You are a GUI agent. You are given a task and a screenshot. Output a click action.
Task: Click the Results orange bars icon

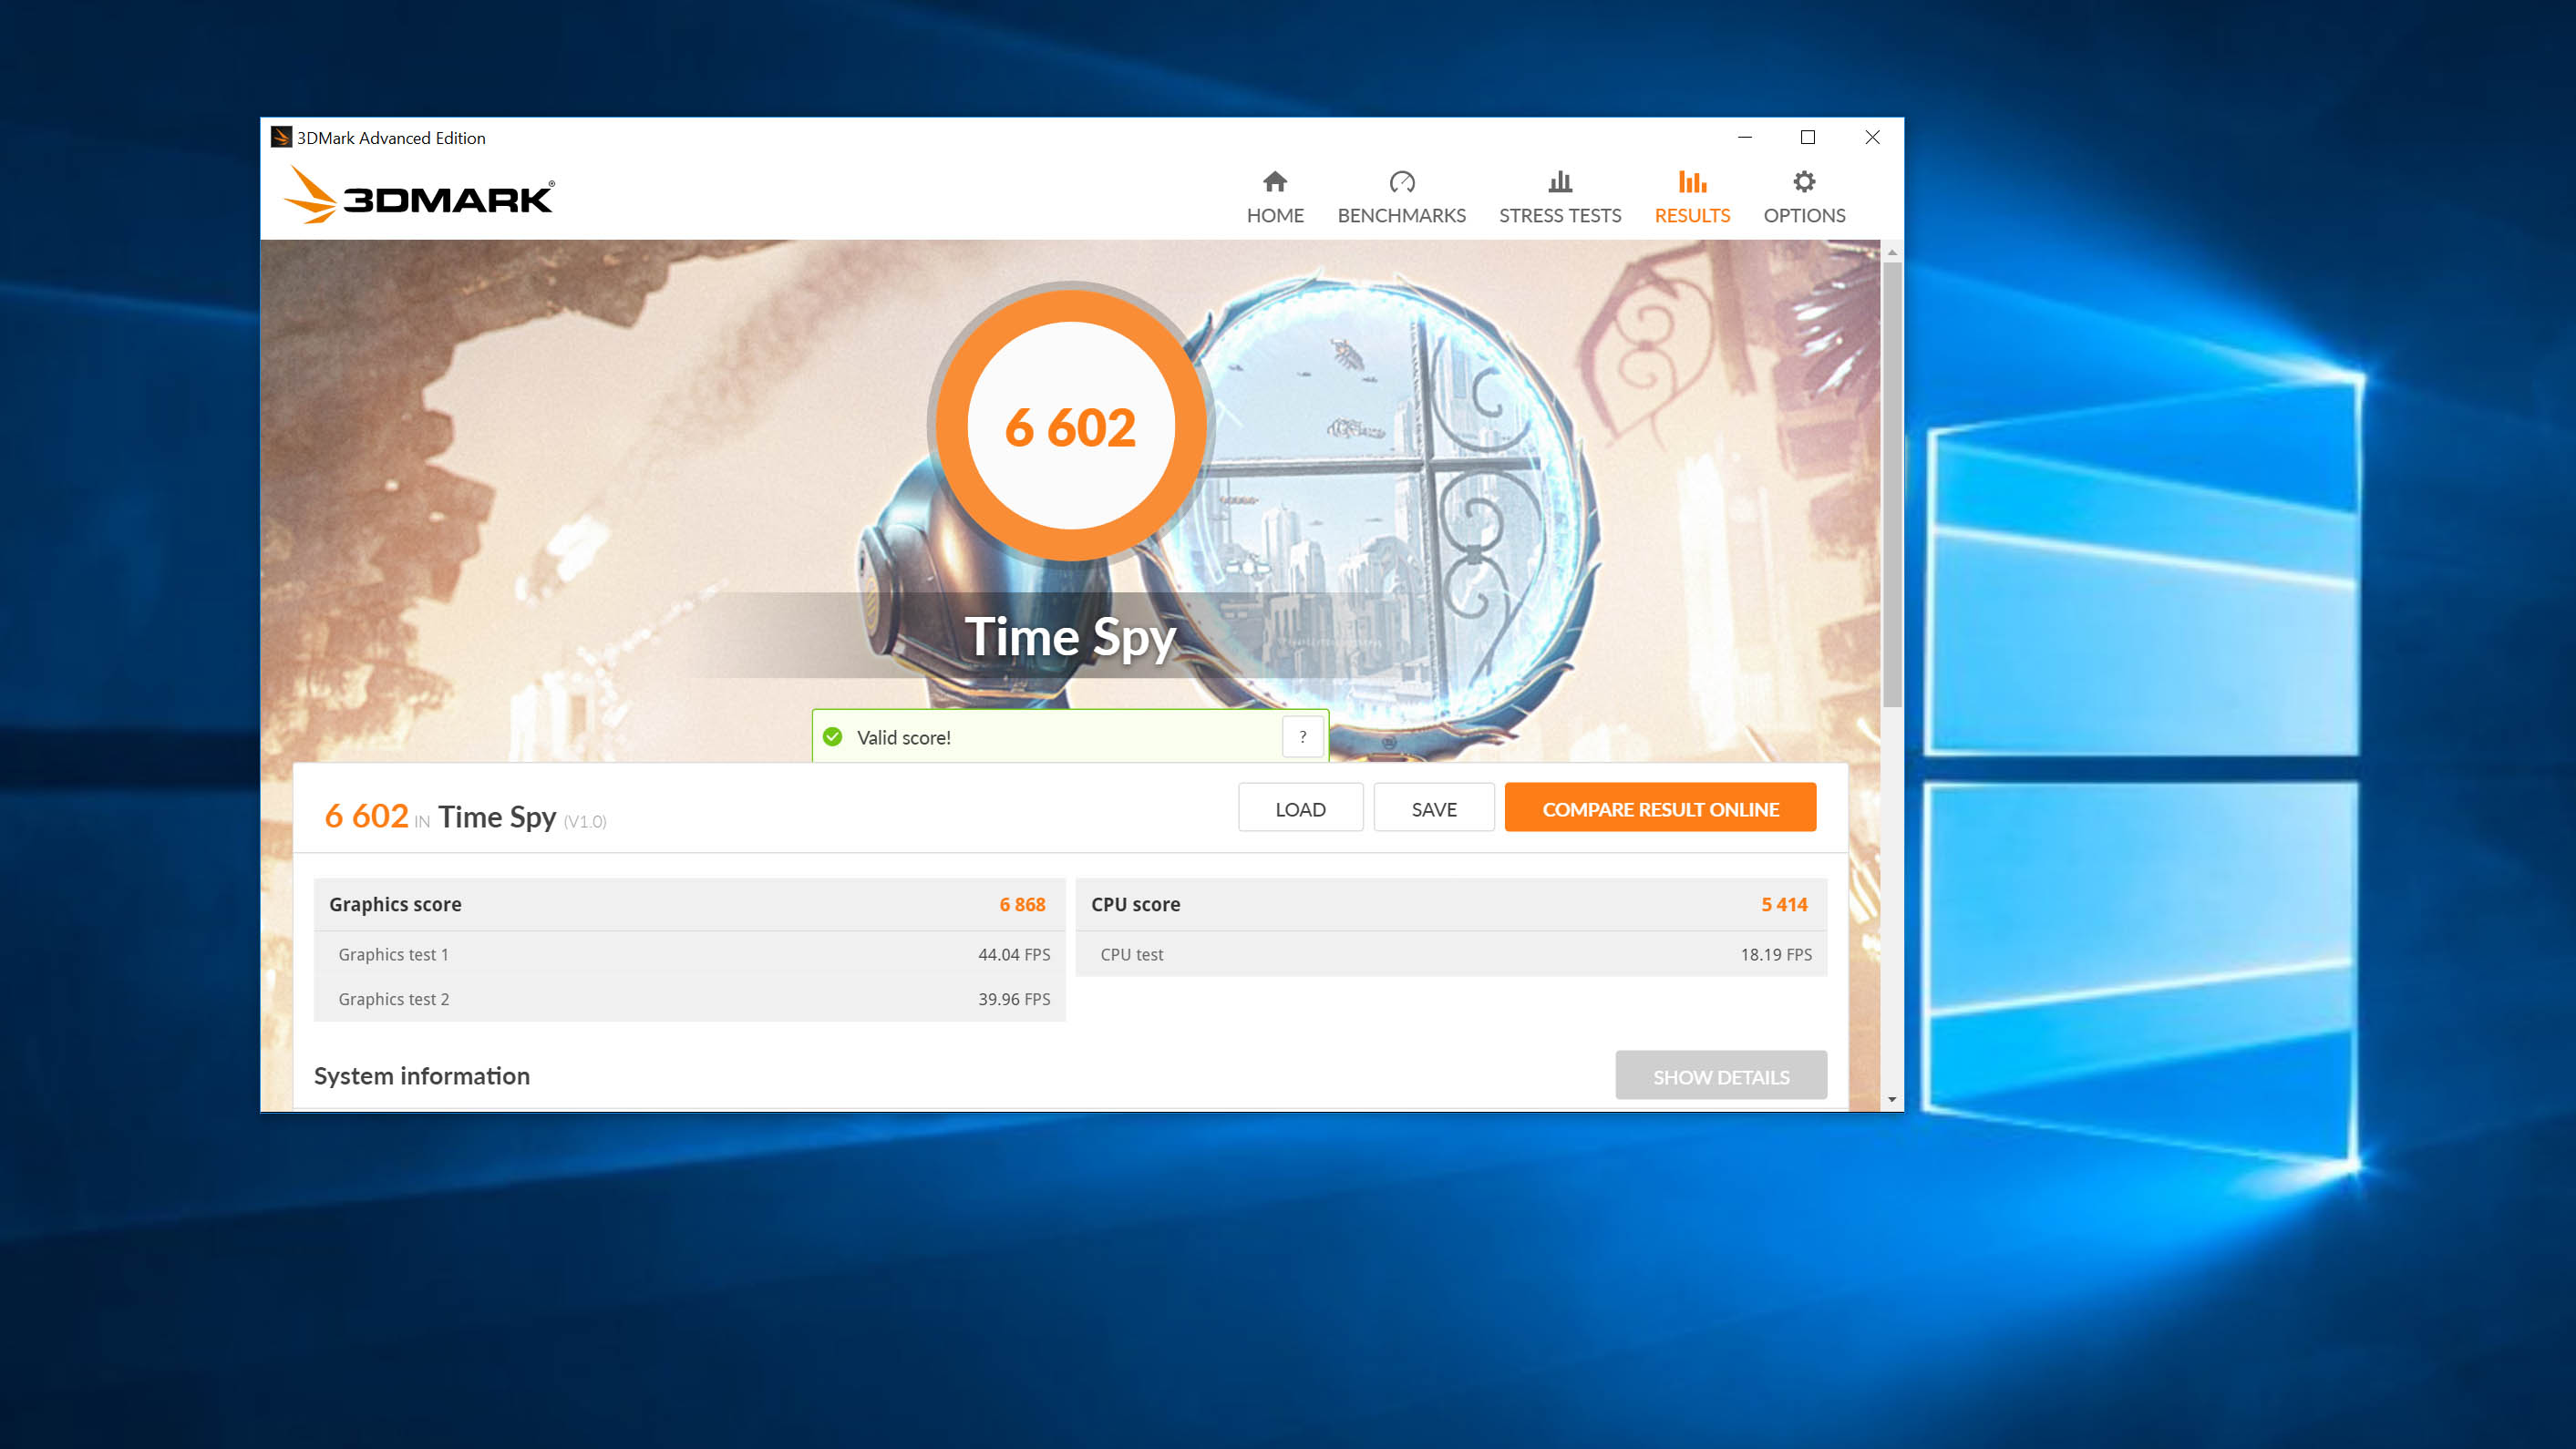(x=1692, y=181)
